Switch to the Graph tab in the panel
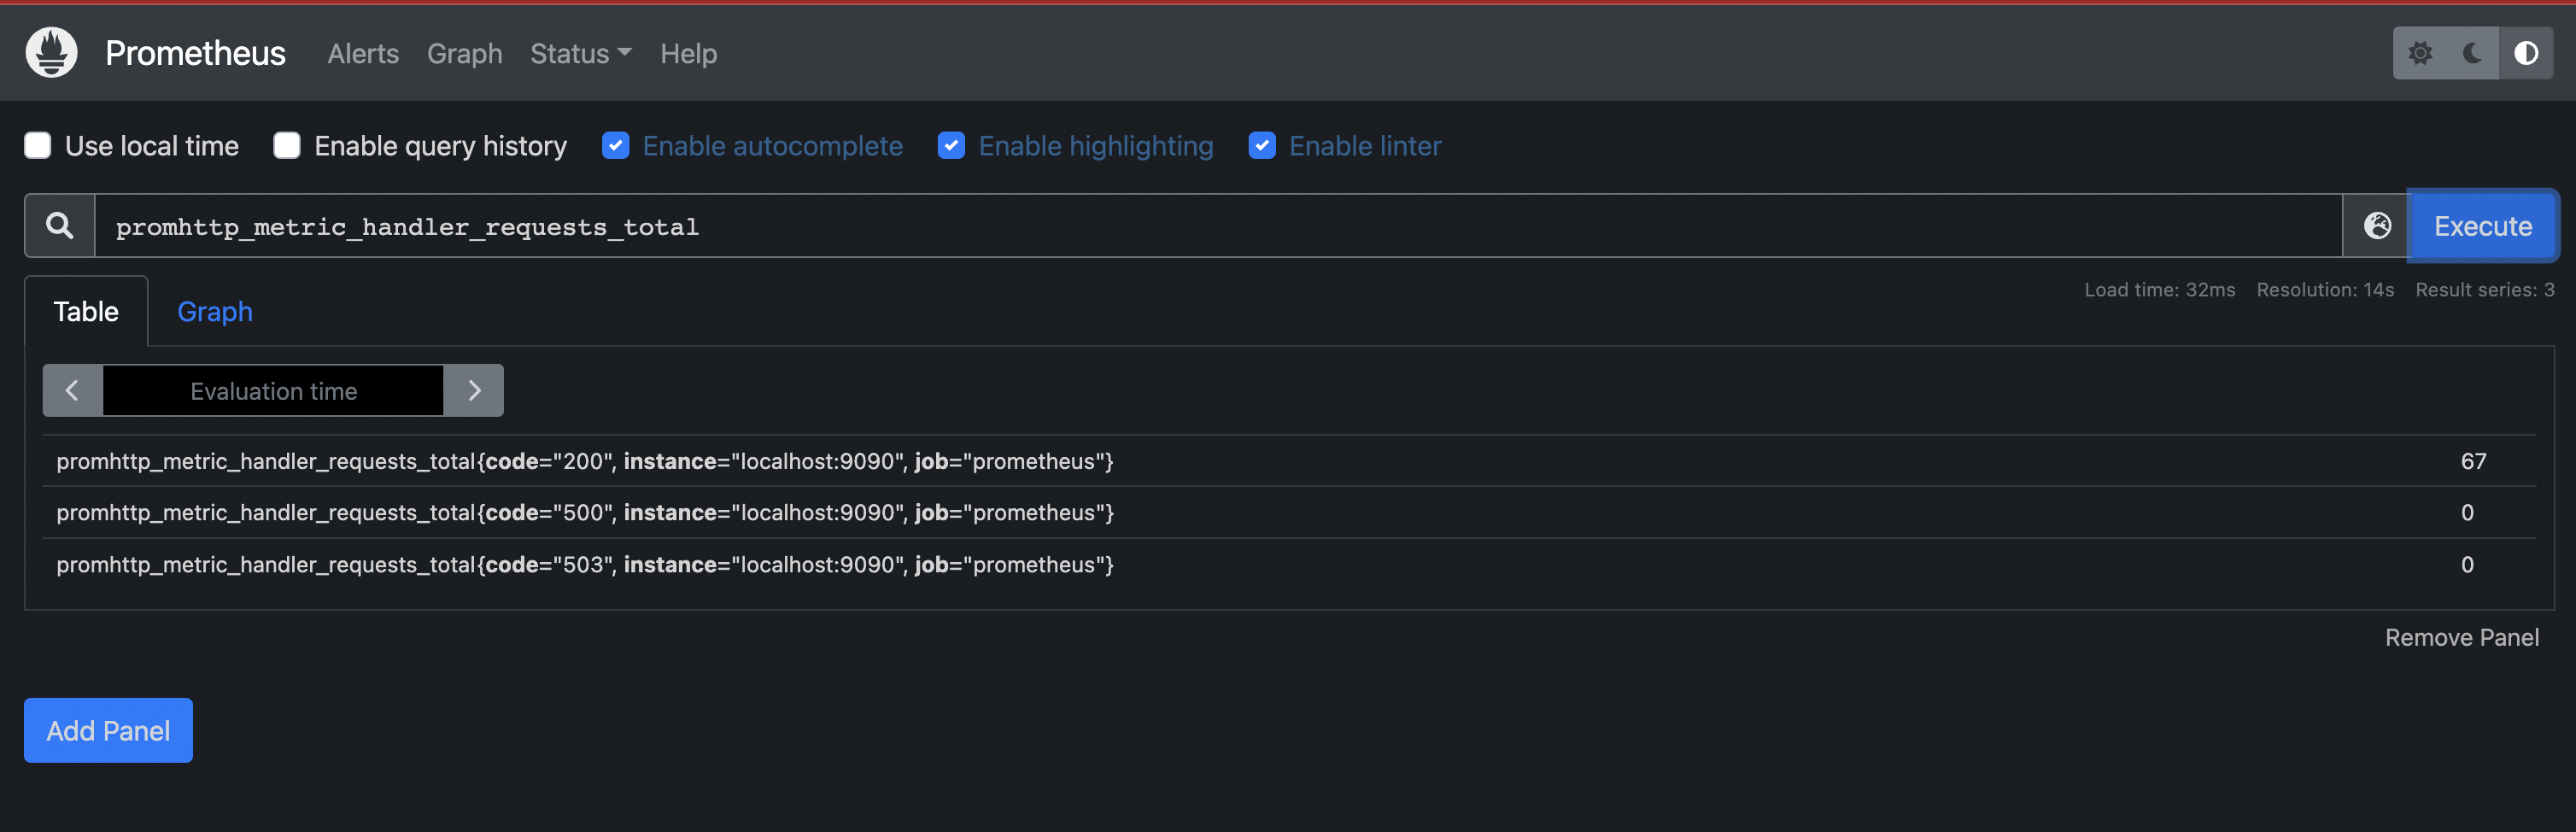2576x832 pixels. pyautogui.click(x=215, y=312)
